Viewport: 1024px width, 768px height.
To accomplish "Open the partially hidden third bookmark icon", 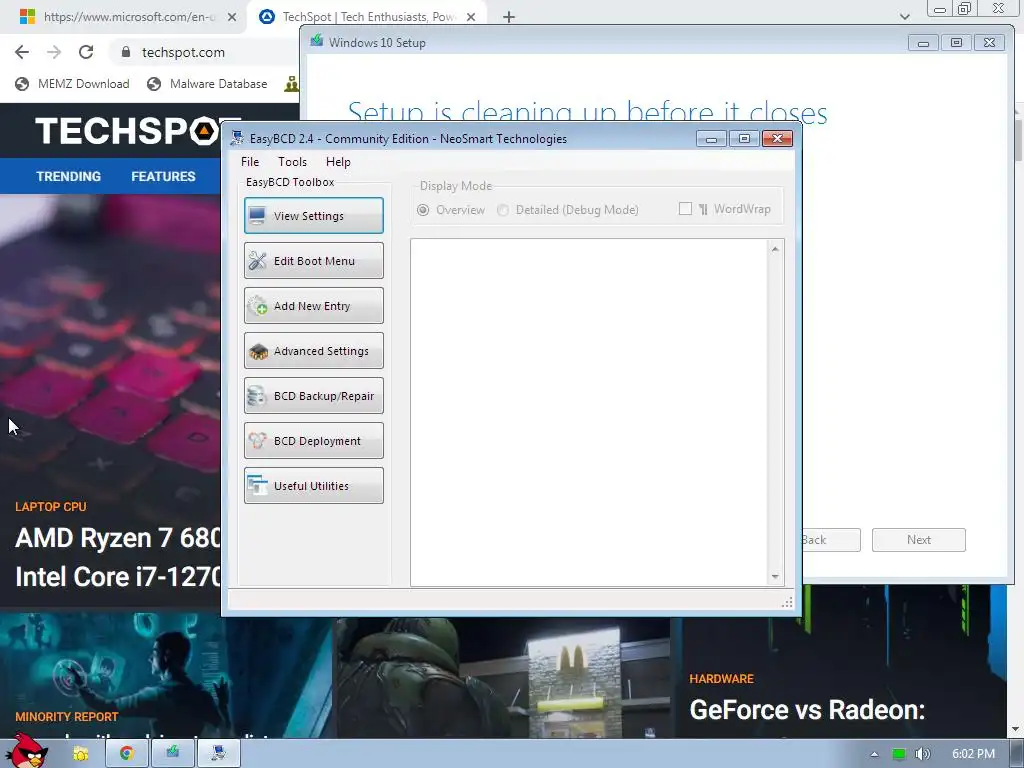I will tap(292, 84).
